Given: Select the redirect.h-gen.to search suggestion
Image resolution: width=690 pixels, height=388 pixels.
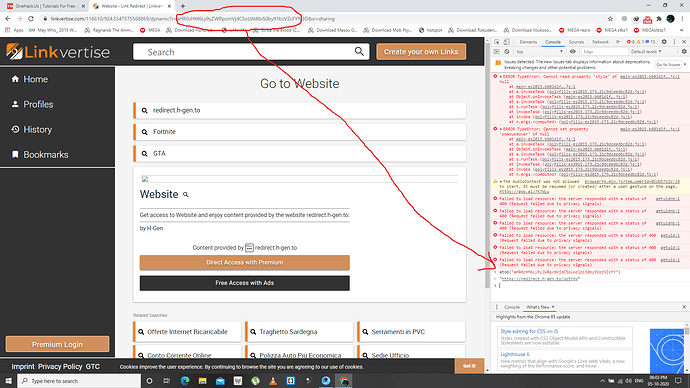Looking at the screenshot, I should (300, 110).
